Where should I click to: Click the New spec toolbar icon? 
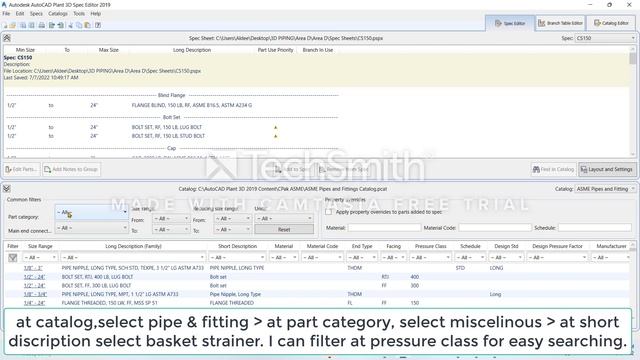pyautogui.click(x=5, y=25)
